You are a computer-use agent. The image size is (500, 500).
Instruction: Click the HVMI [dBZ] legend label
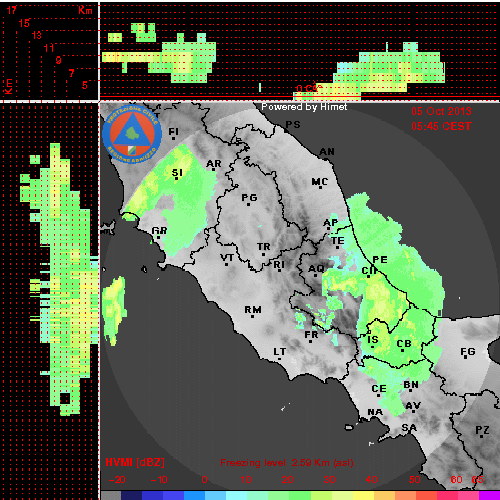[x=135, y=462]
